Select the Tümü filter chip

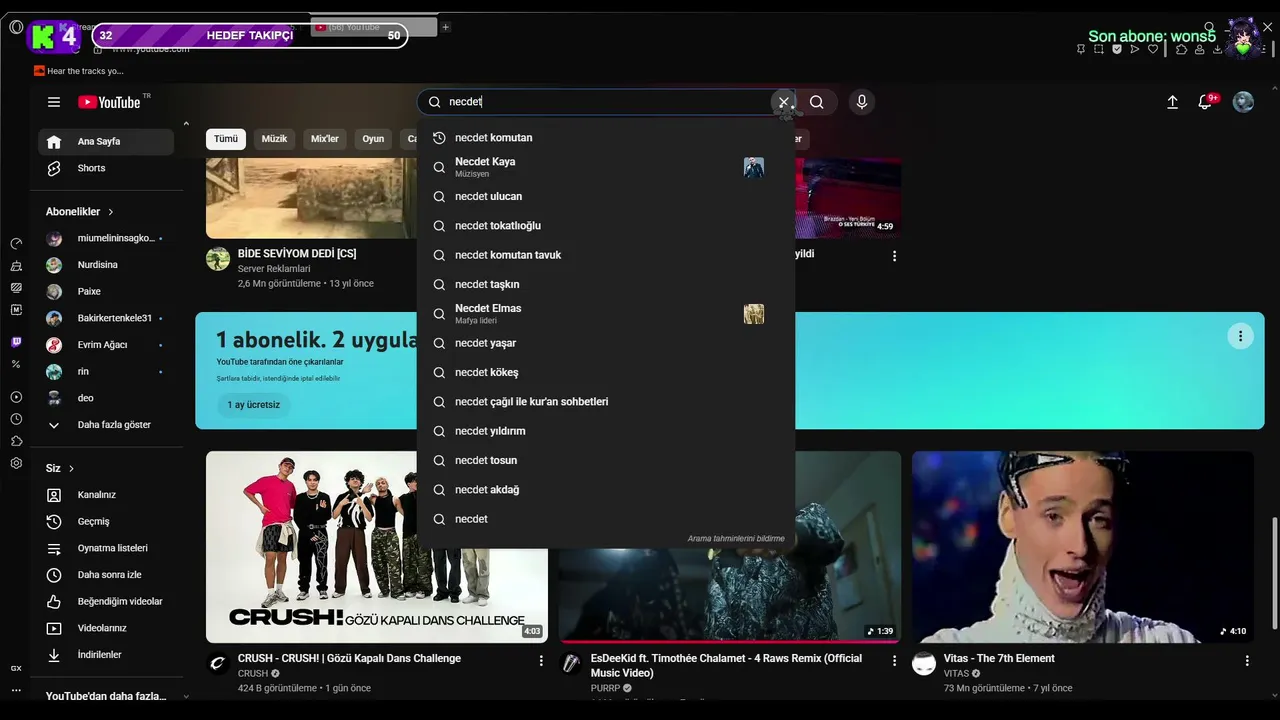click(226, 139)
